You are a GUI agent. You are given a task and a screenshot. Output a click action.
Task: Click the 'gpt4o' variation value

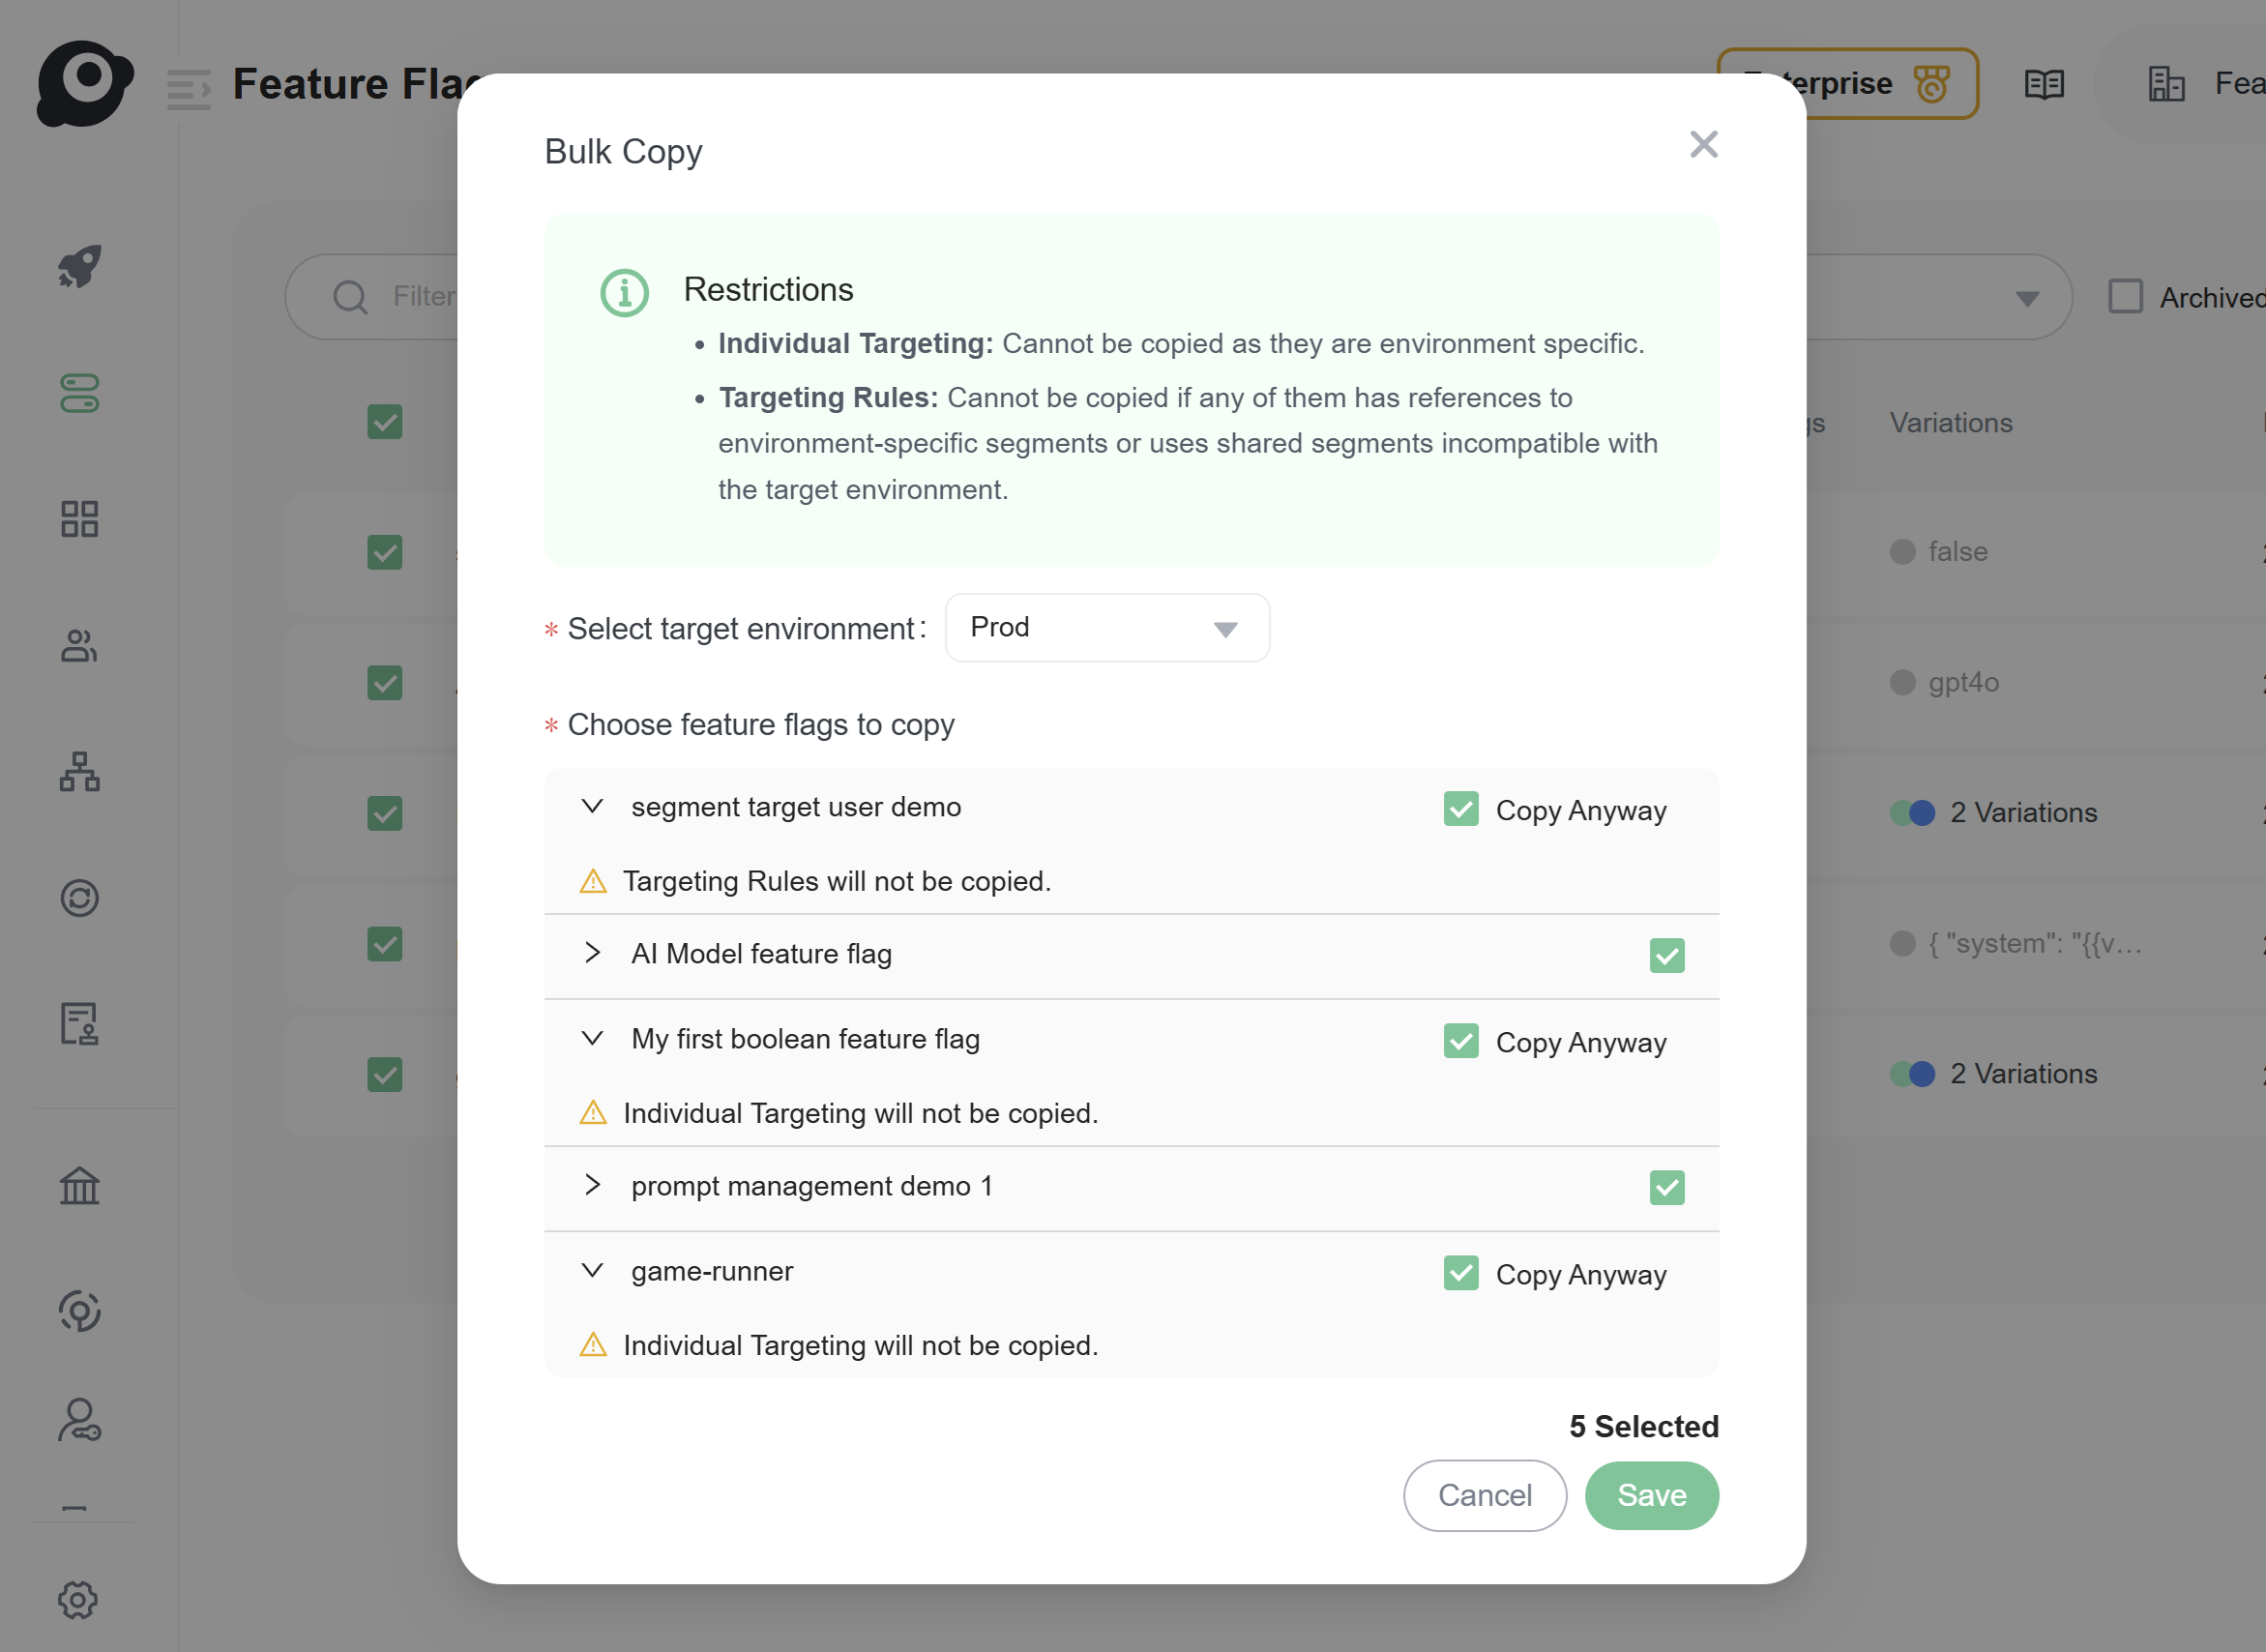pyautogui.click(x=1963, y=683)
